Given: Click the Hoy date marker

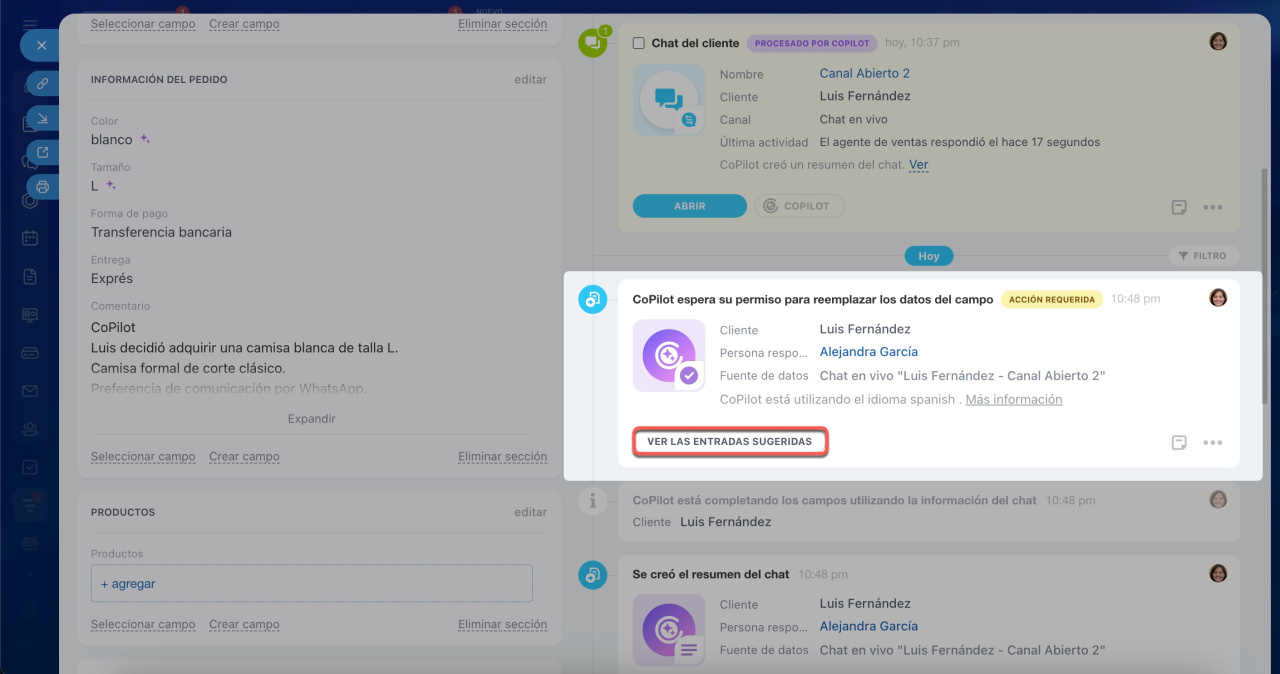Looking at the screenshot, I should point(928,256).
